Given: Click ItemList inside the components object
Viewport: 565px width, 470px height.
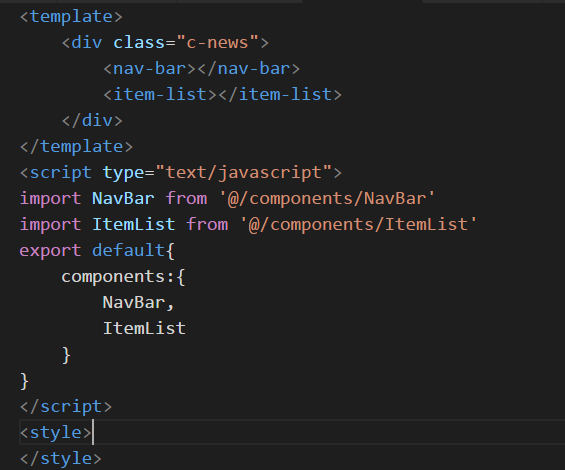Looking at the screenshot, I should pyautogui.click(x=144, y=328).
